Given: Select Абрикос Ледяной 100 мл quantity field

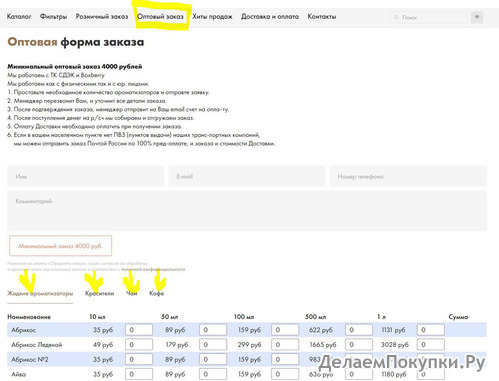Looking at the screenshot, I should pos(285,344).
